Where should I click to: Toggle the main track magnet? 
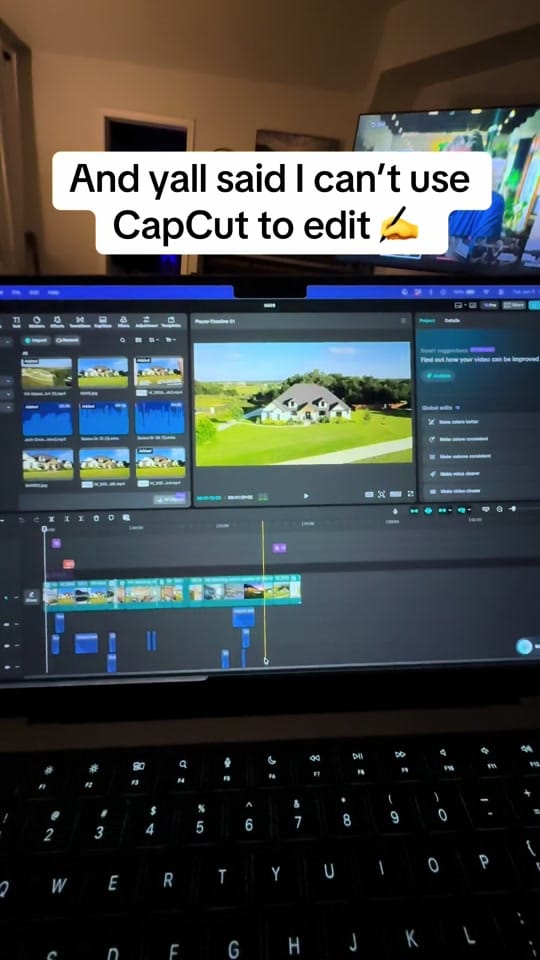point(414,510)
